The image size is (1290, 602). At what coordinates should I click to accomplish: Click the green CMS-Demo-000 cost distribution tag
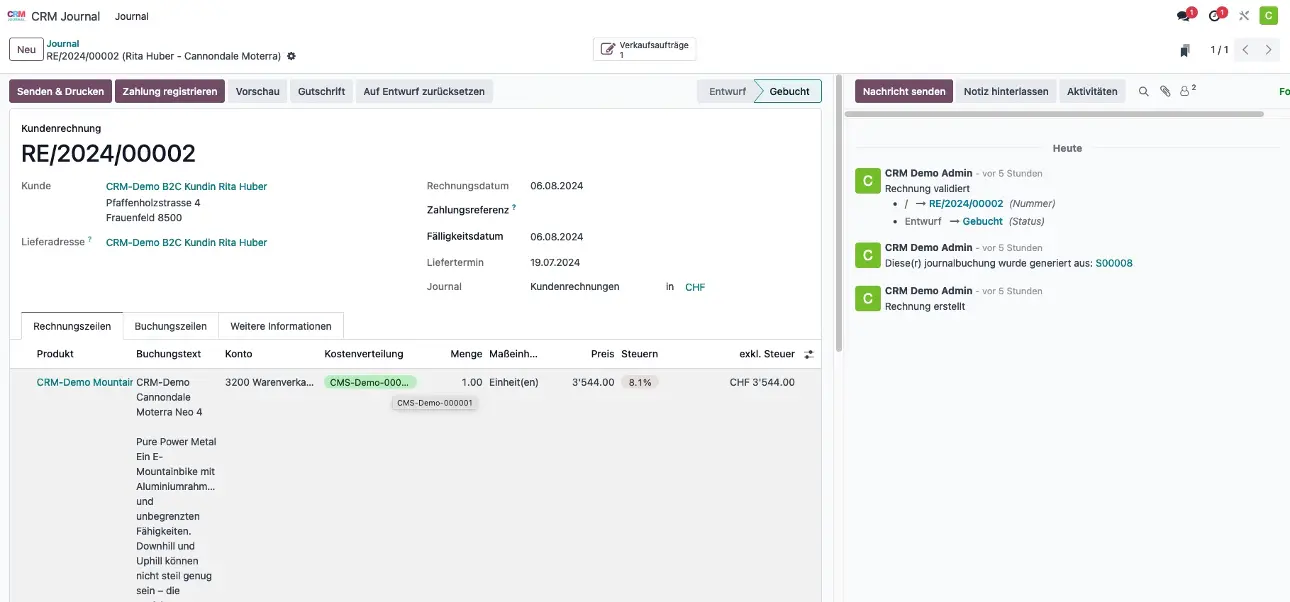[370, 382]
